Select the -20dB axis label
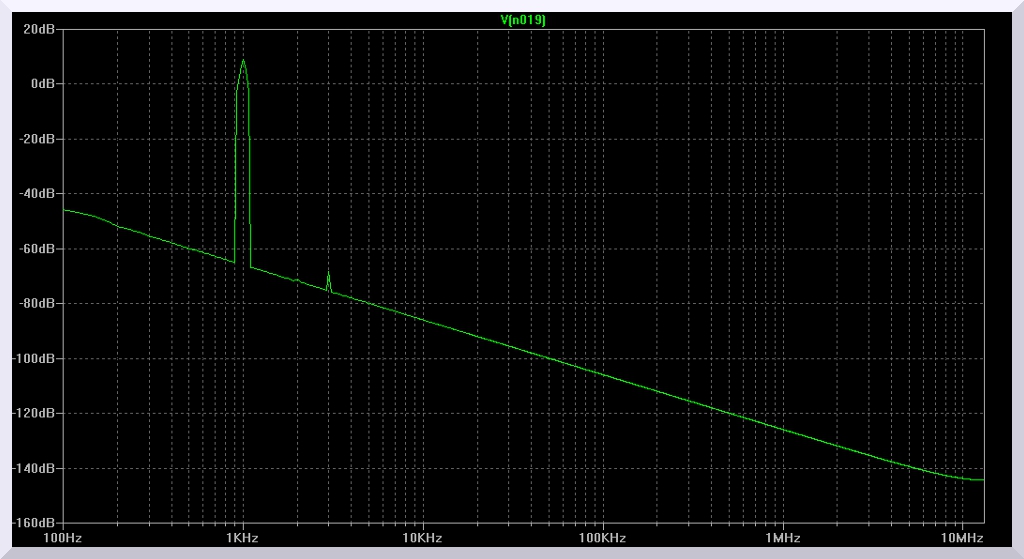Screen dimensions: 1024x559 click(x=40, y=139)
